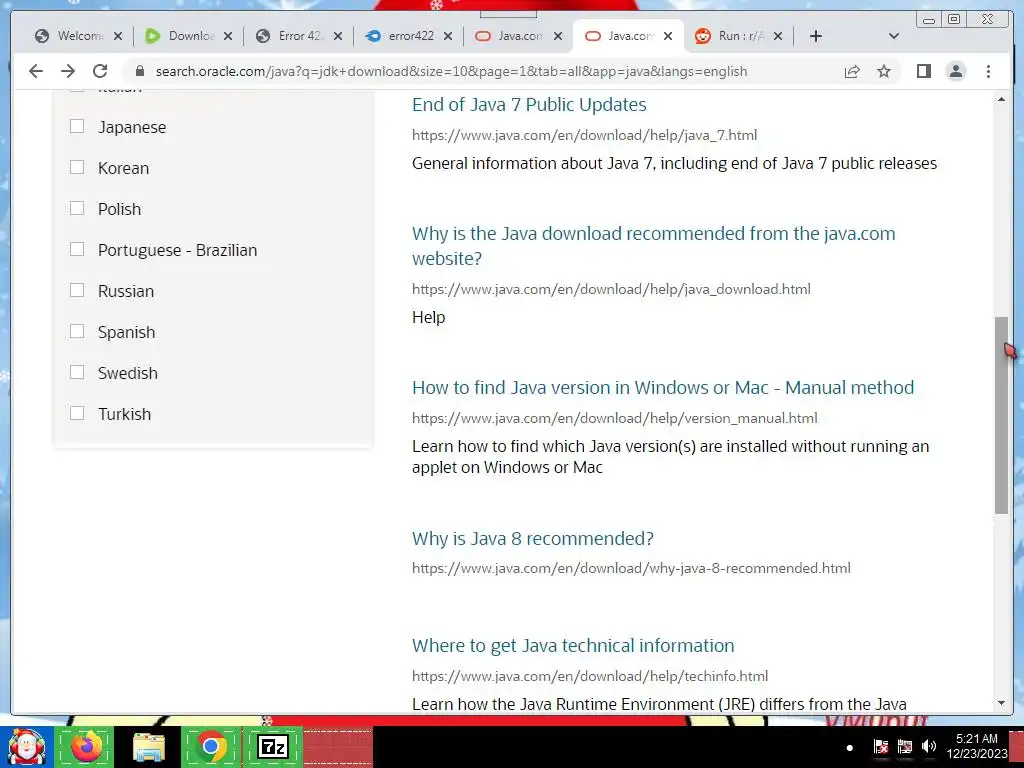Viewport: 1024px width, 768px height.
Task: Open a new tab with plus button
Action: [815, 36]
